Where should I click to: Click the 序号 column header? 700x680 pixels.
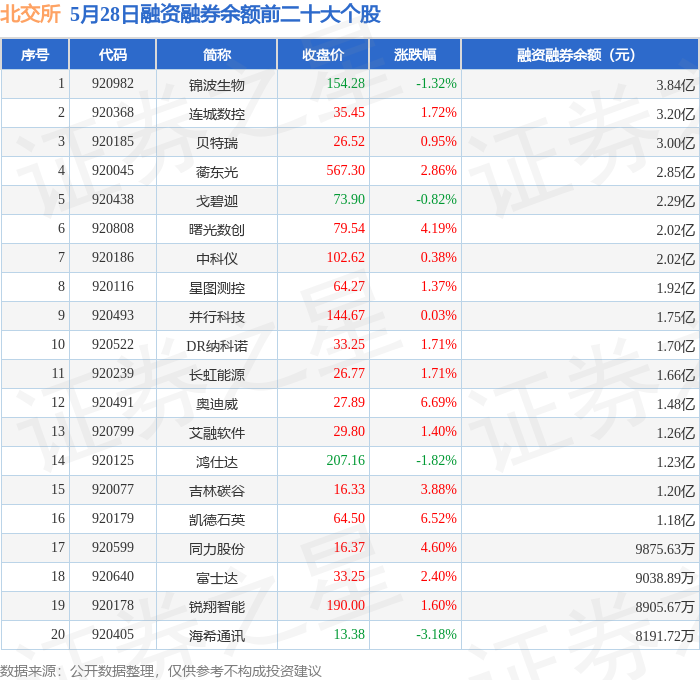pyautogui.click(x=35, y=54)
